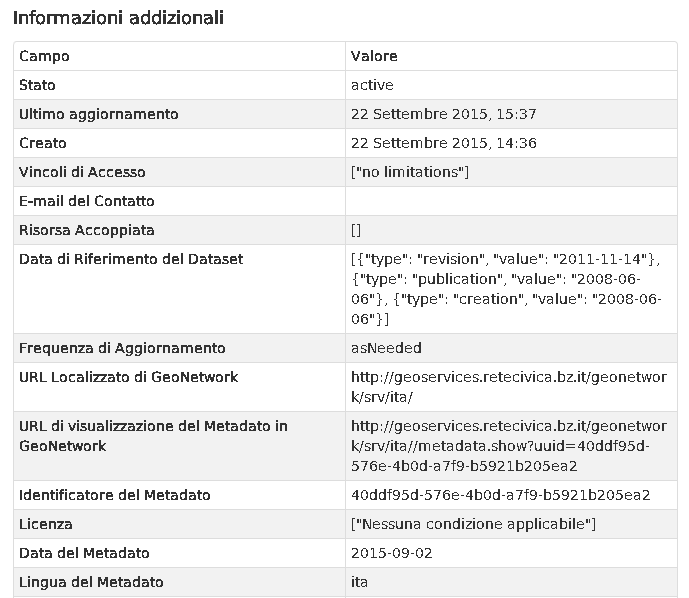Click the empty E-mail del Contatto cell
This screenshot has height=598, width=689.
click(x=511, y=201)
